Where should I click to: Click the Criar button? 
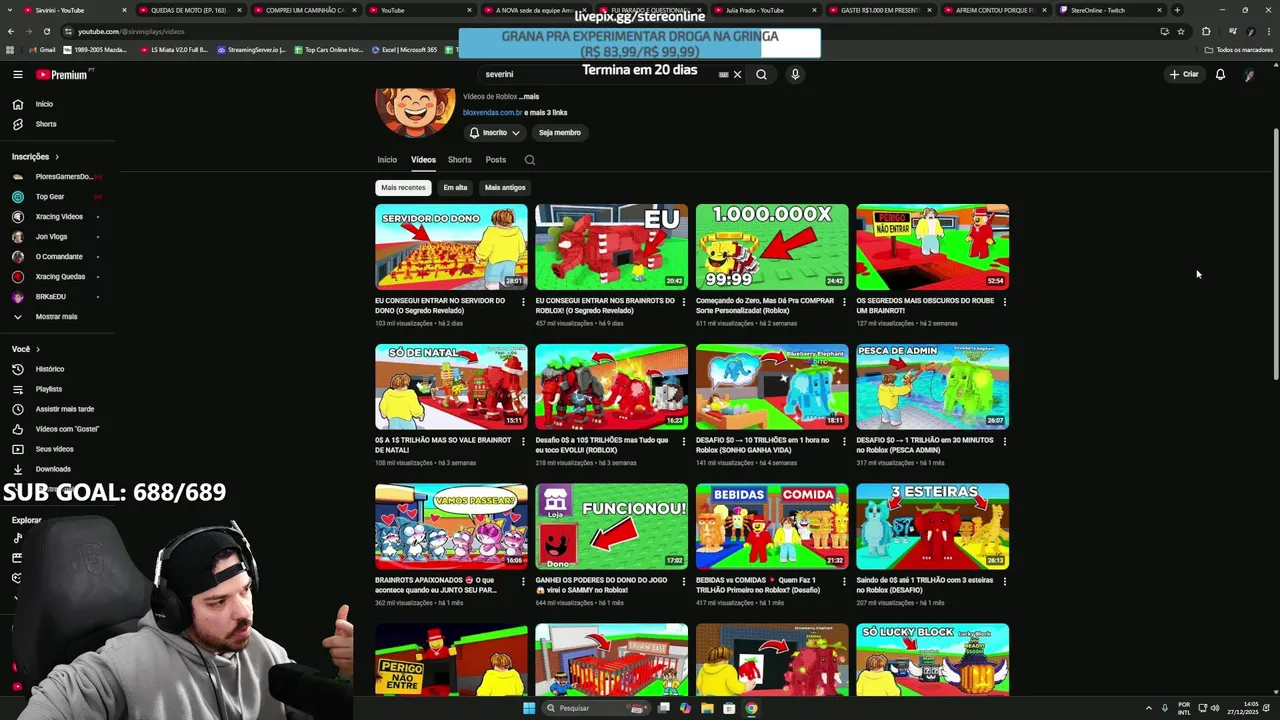pos(1184,74)
